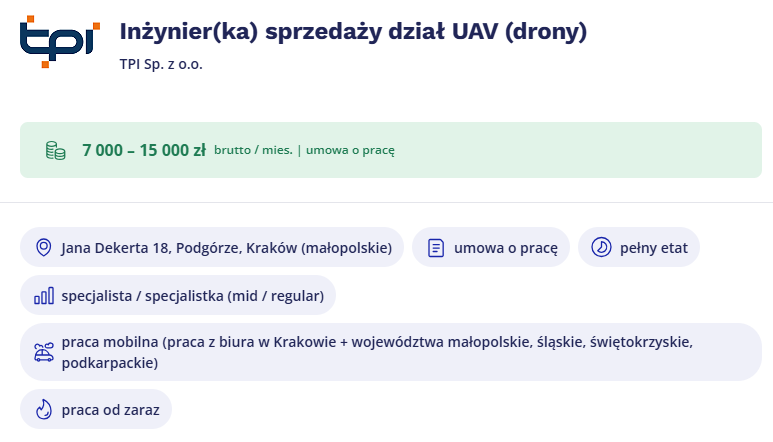Click the job title heading

353,32
